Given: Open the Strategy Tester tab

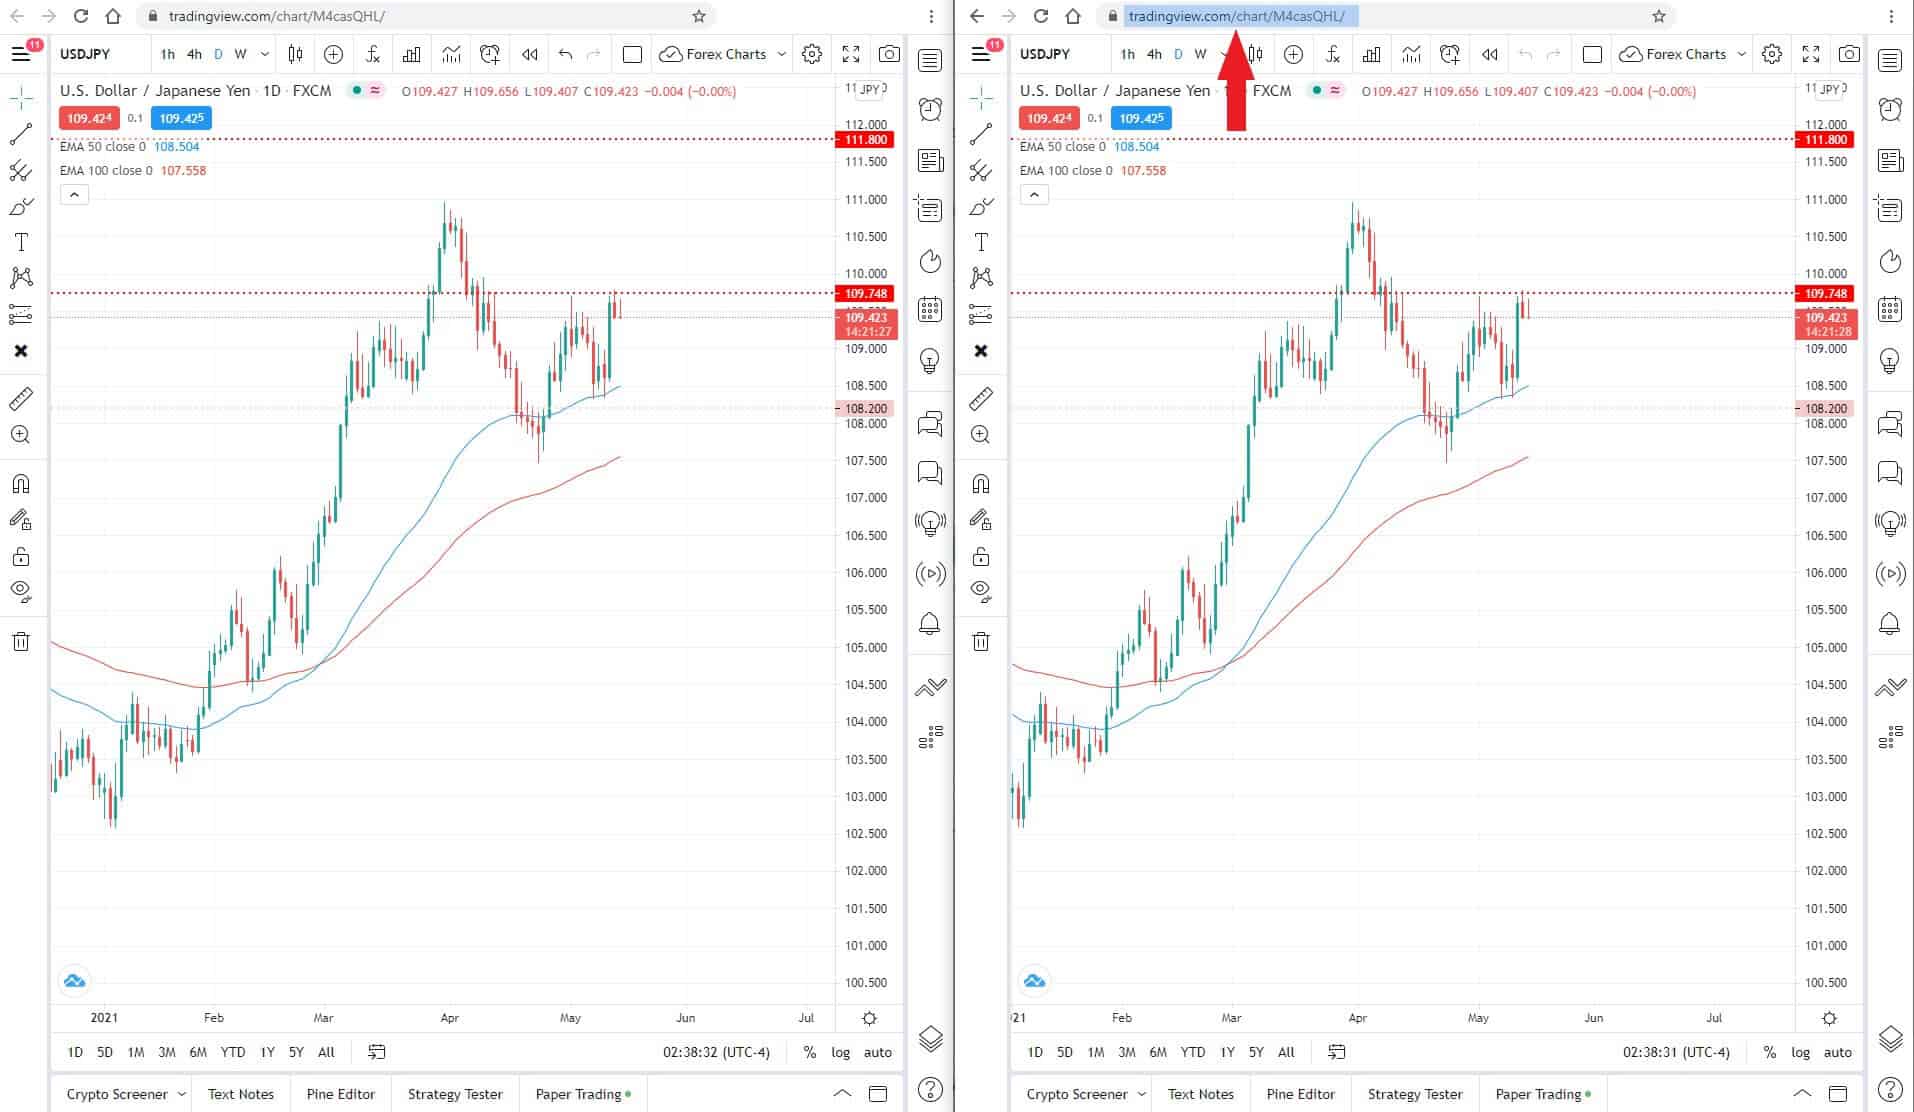Looking at the screenshot, I should pos(454,1094).
